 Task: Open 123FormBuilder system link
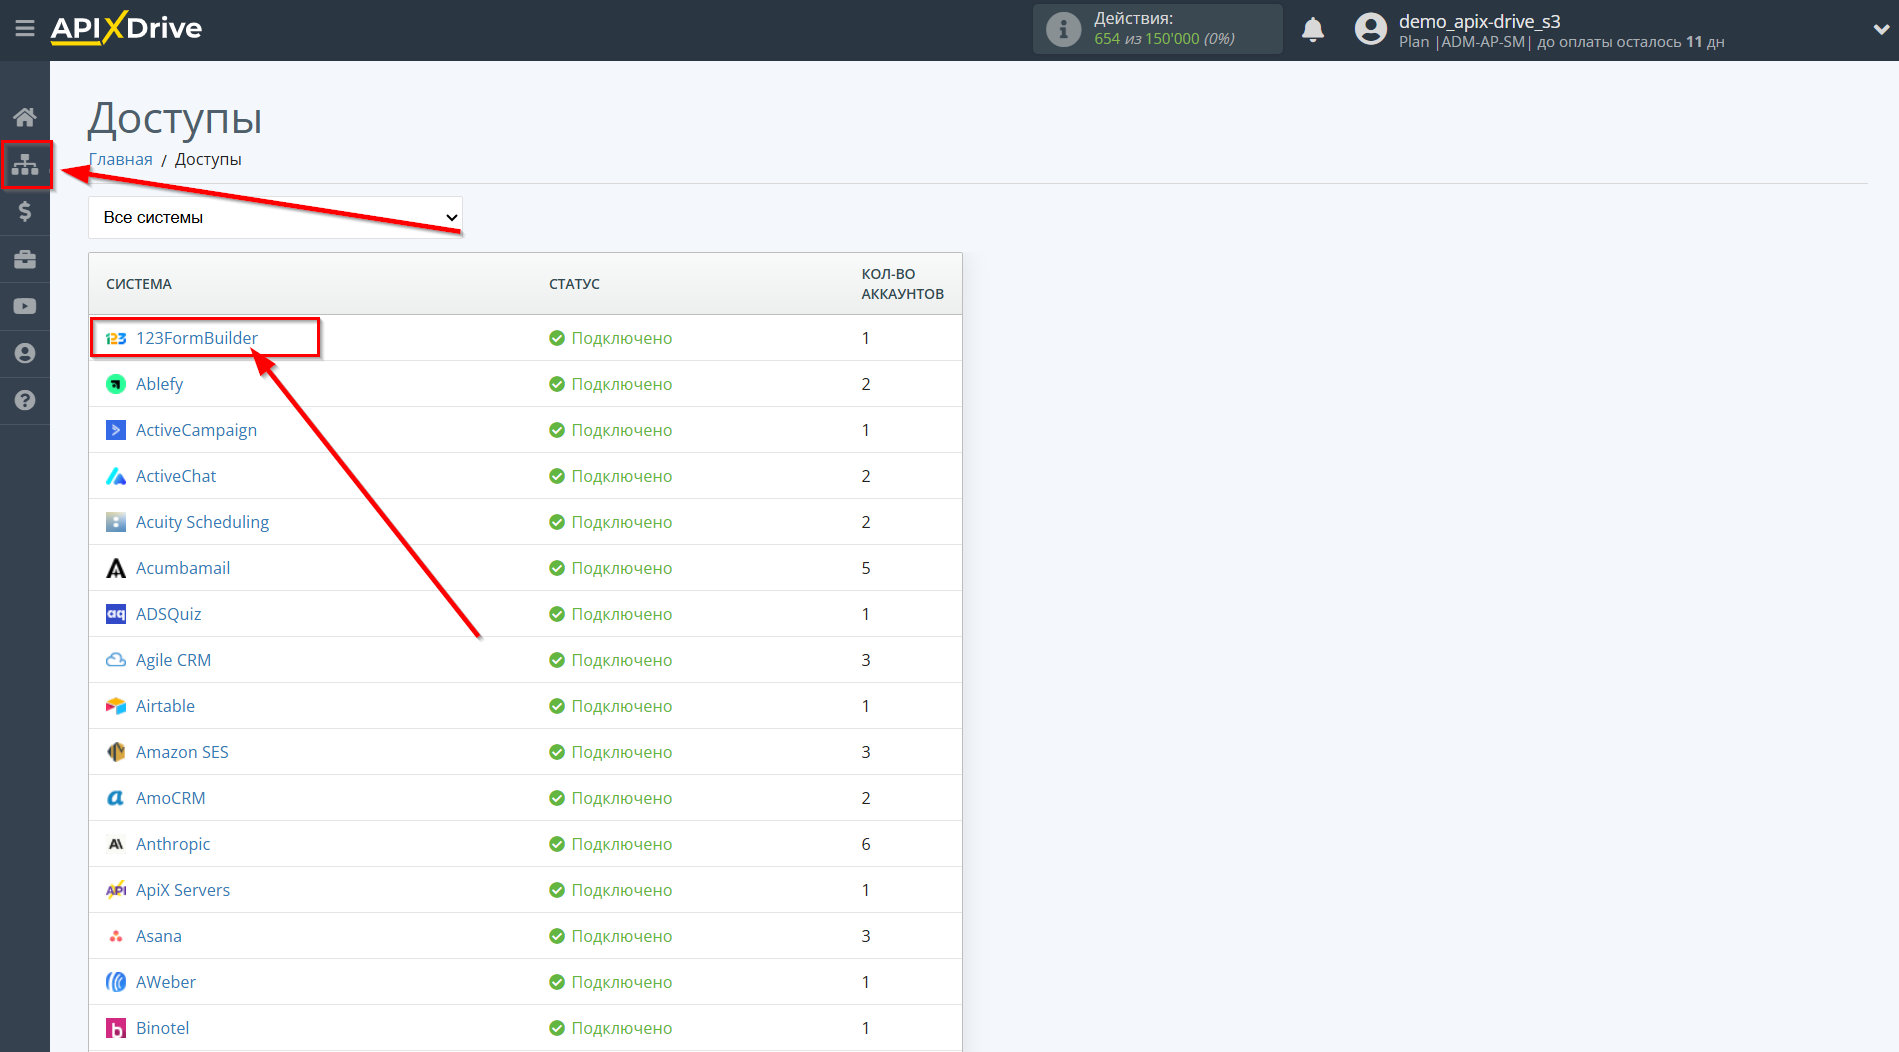[x=197, y=338]
